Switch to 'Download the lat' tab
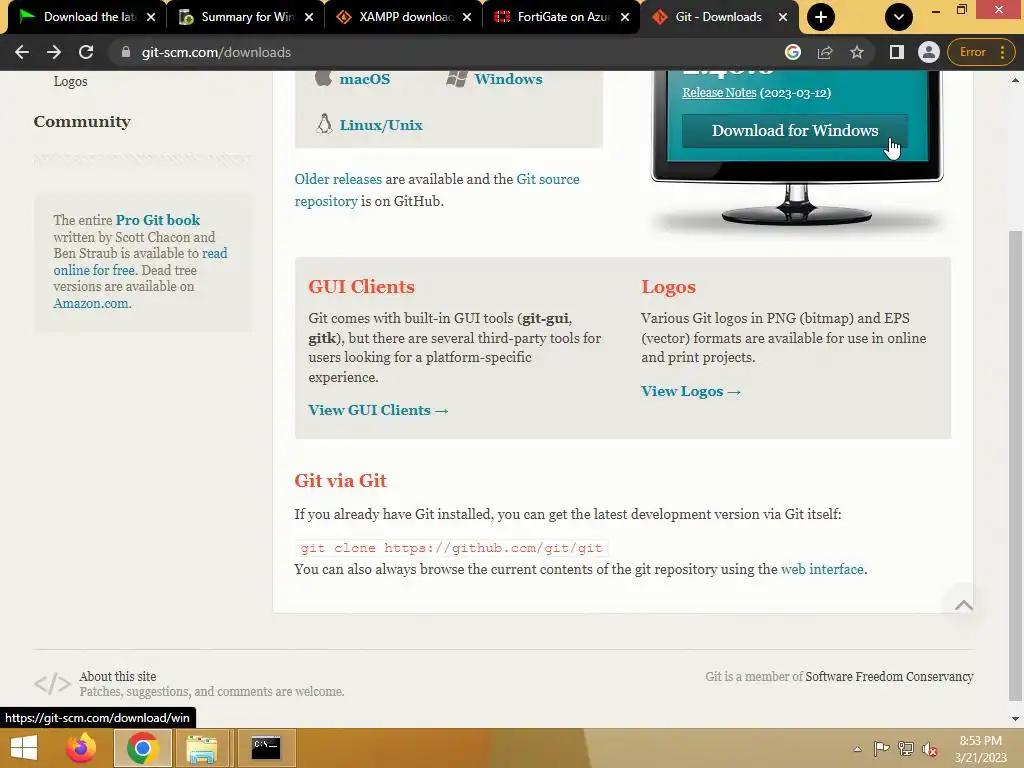 click(x=87, y=17)
